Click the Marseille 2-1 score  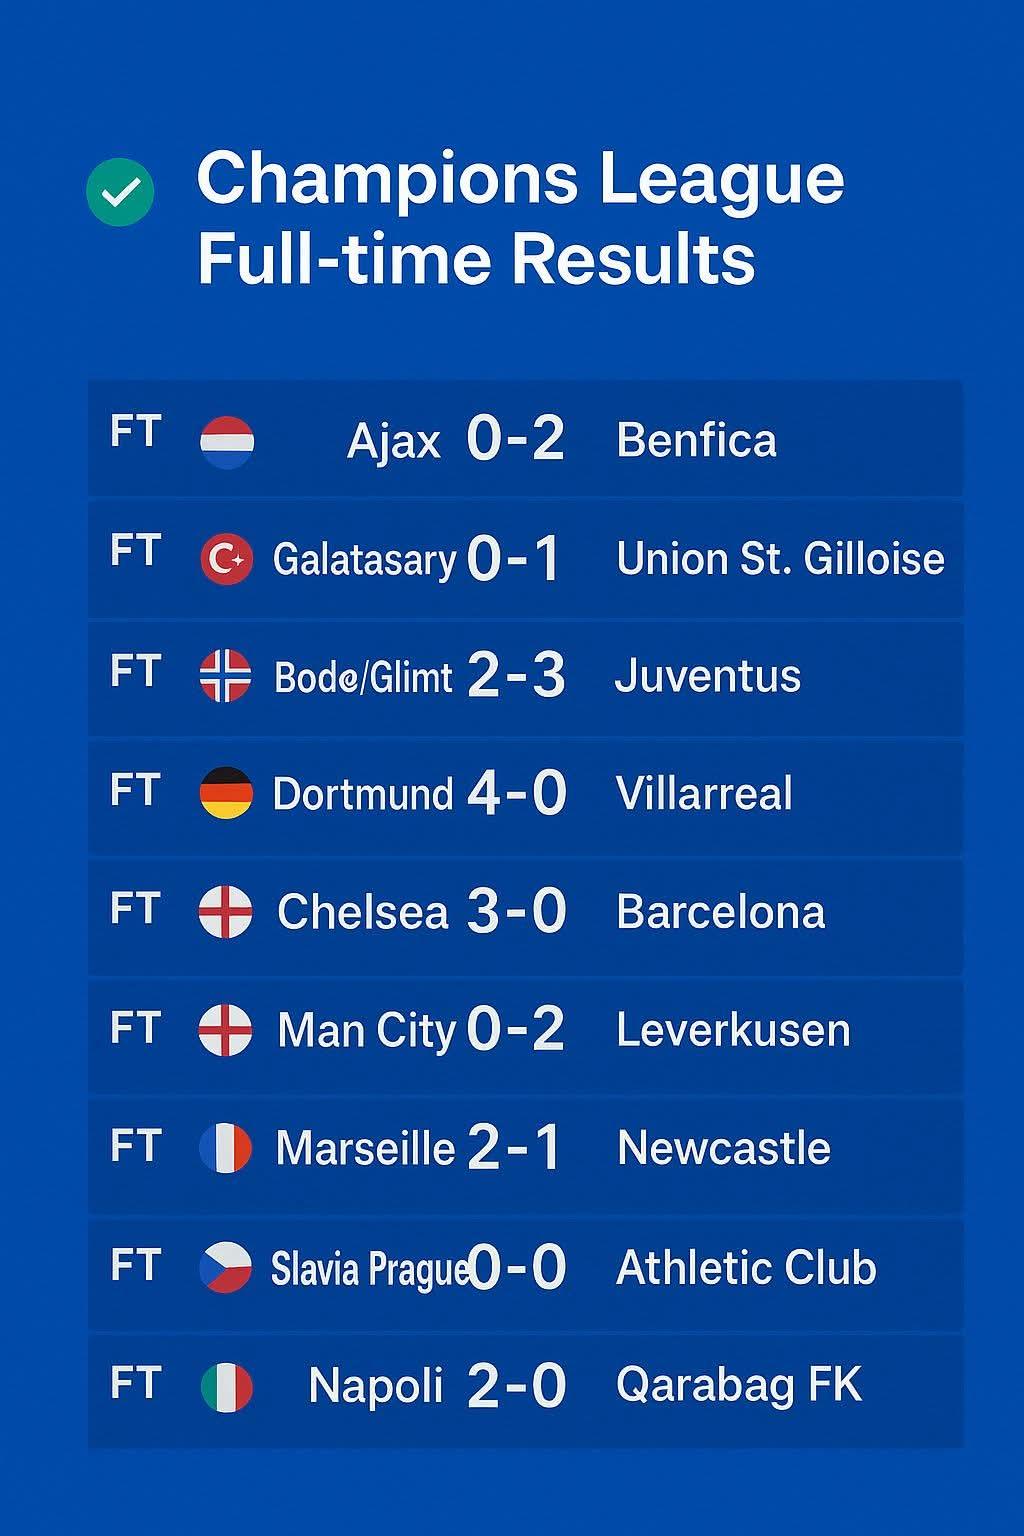coord(514,1148)
